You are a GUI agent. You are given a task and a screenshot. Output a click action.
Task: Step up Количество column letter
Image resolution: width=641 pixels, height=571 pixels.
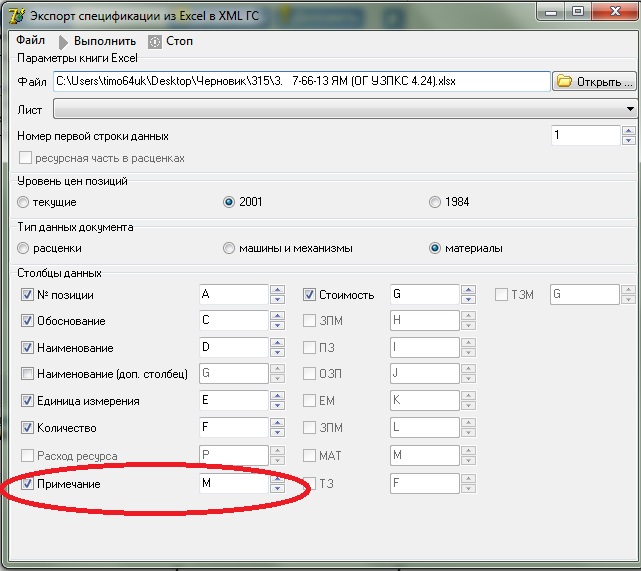click(x=277, y=423)
